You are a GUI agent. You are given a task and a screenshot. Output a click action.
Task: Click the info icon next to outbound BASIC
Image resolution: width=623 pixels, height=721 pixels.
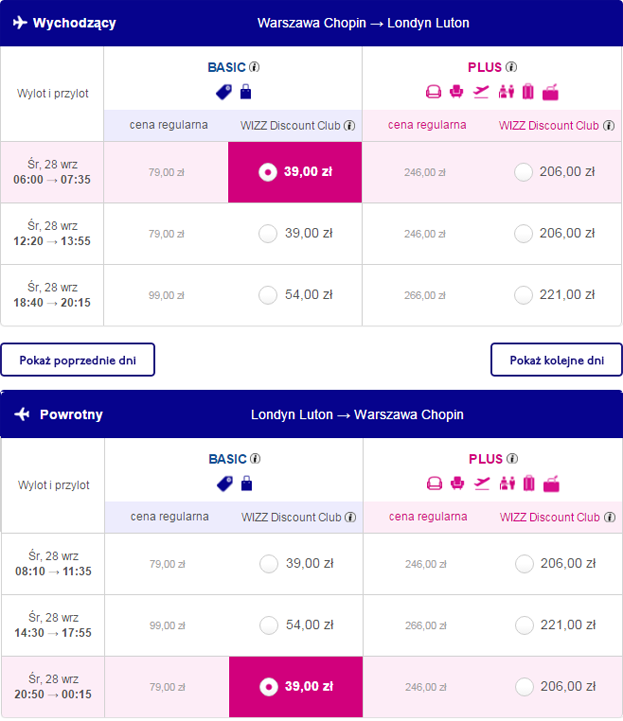(254, 67)
